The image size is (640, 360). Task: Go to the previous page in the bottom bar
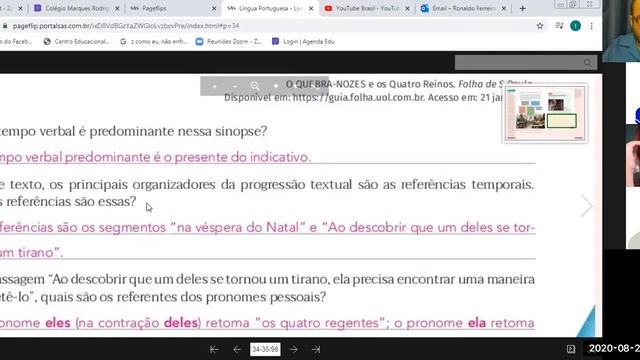[x=237, y=349]
